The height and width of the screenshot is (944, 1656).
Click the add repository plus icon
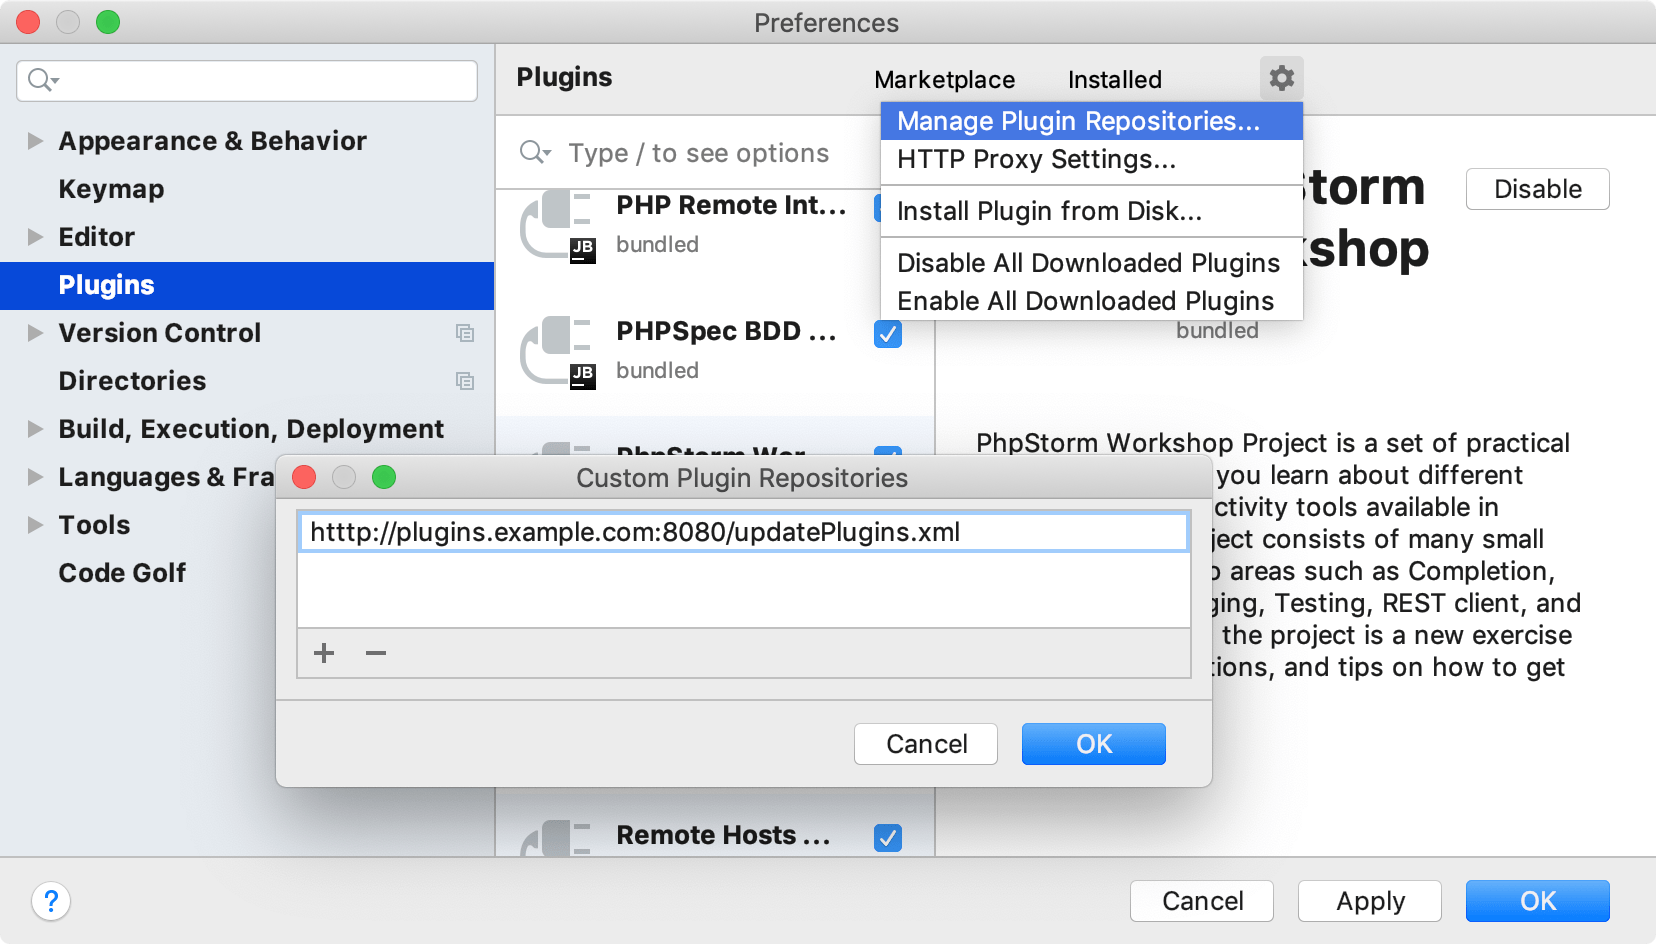tap(324, 653)
